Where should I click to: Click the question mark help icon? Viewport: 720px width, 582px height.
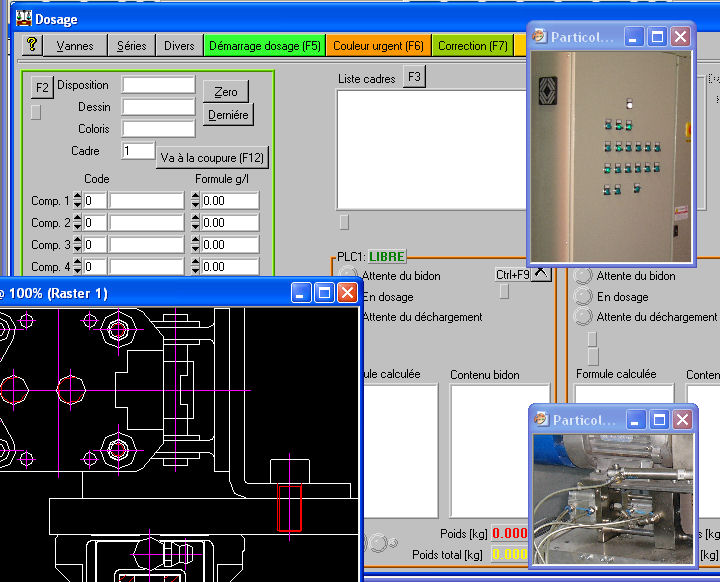click(x=32, y=45)
